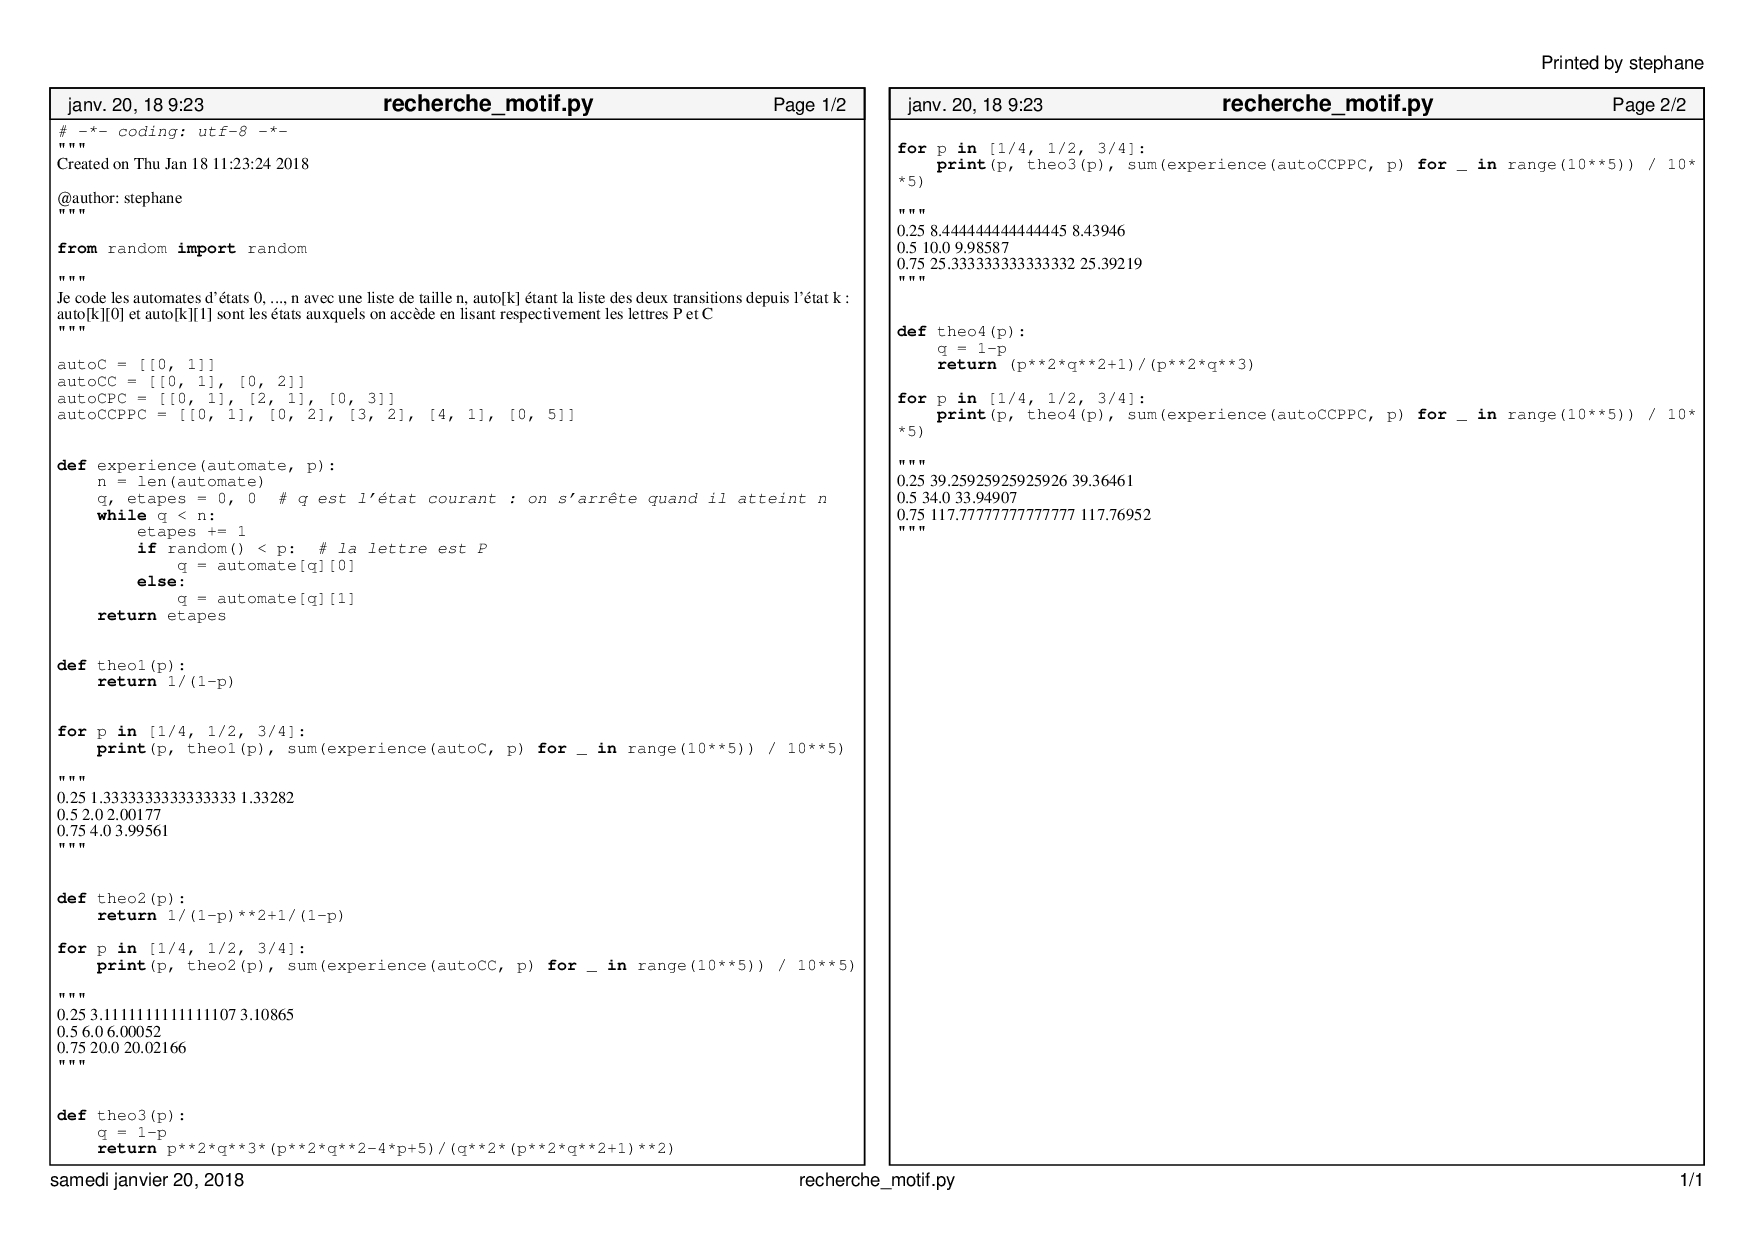Click the output line '0.5 34.0 33.94907'
The height and width of the screenshot is (1240, 1754).
956,498
